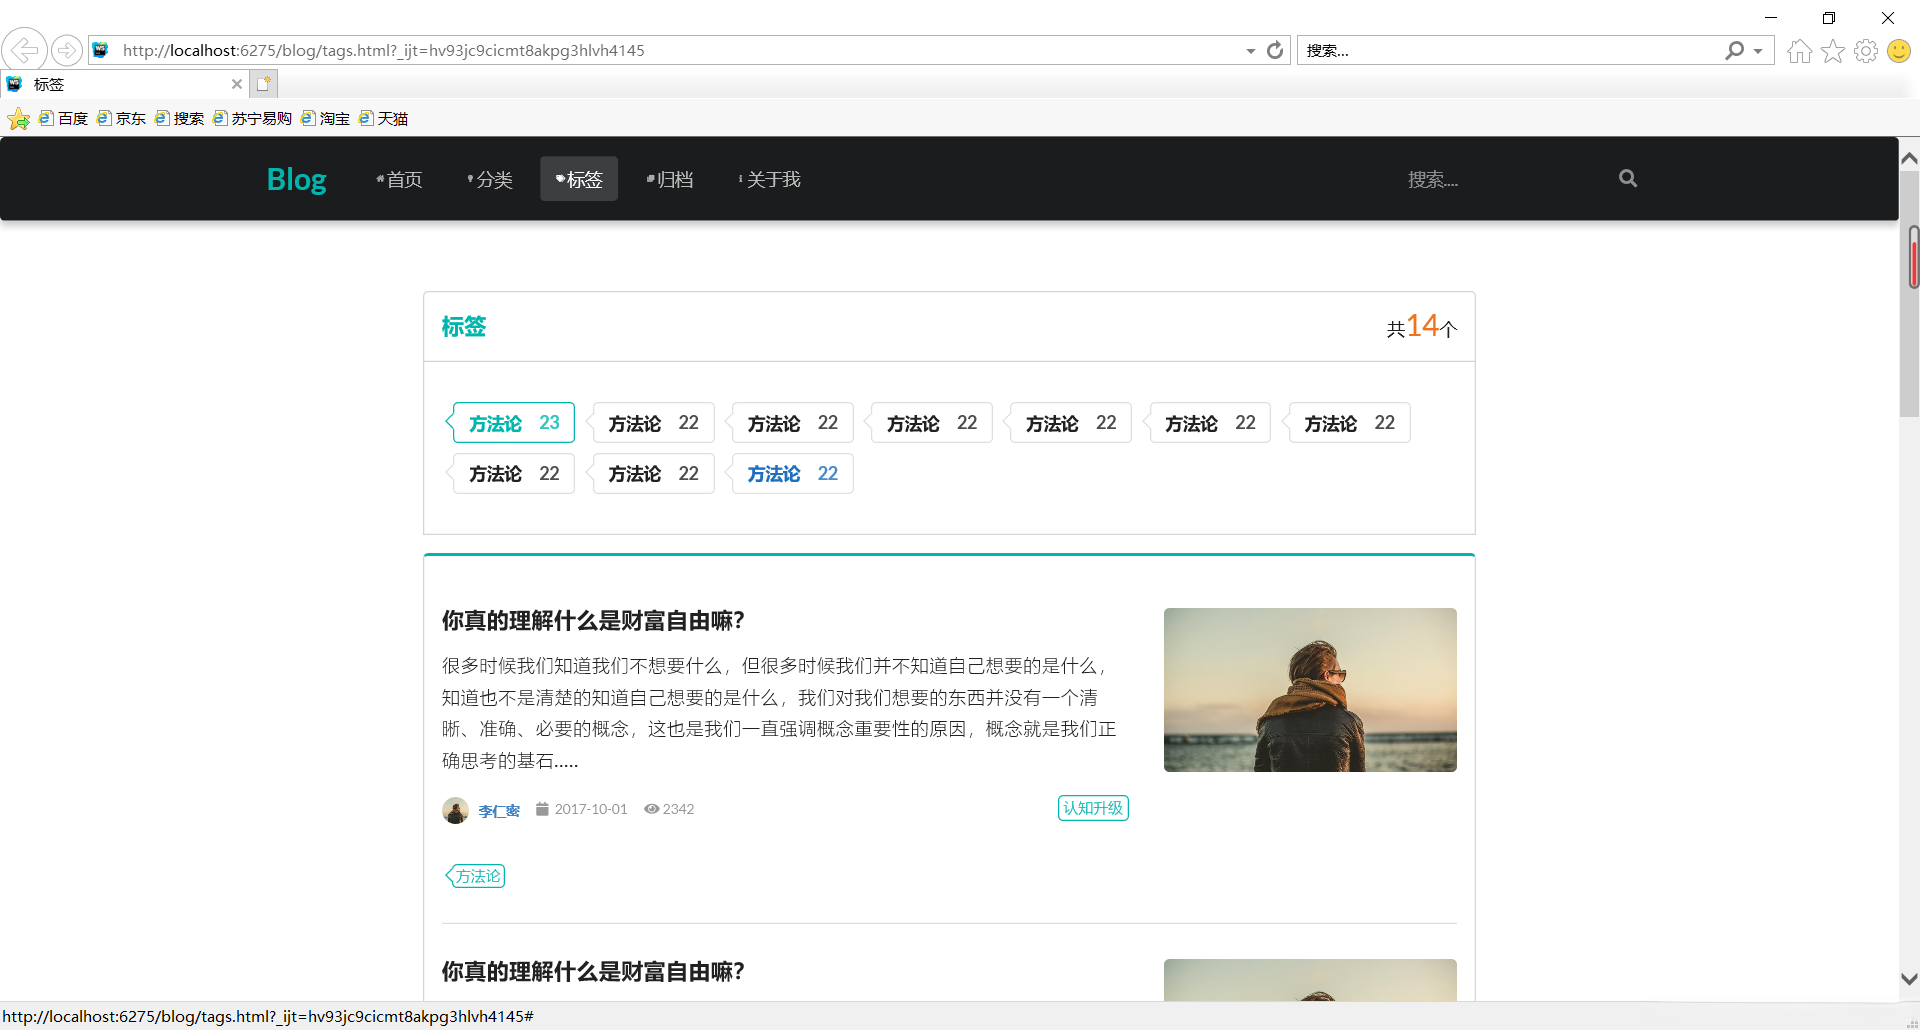
Task: Click the favorites star icon
Action: [1833, 51]
